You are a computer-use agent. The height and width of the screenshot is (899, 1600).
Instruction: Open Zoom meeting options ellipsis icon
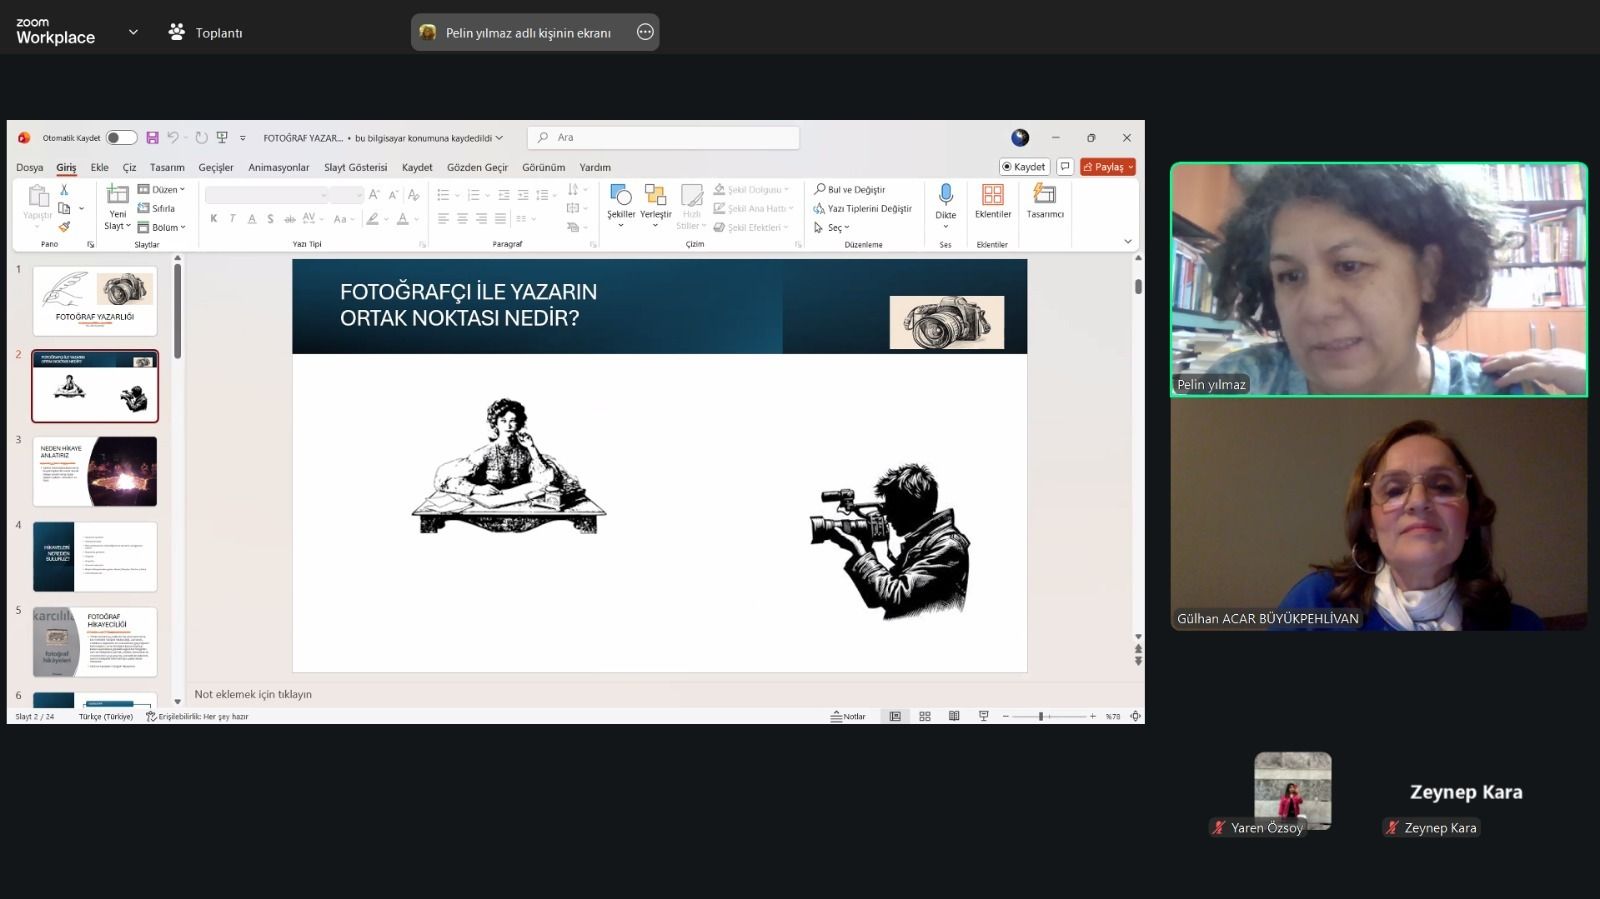pos(645,32)
